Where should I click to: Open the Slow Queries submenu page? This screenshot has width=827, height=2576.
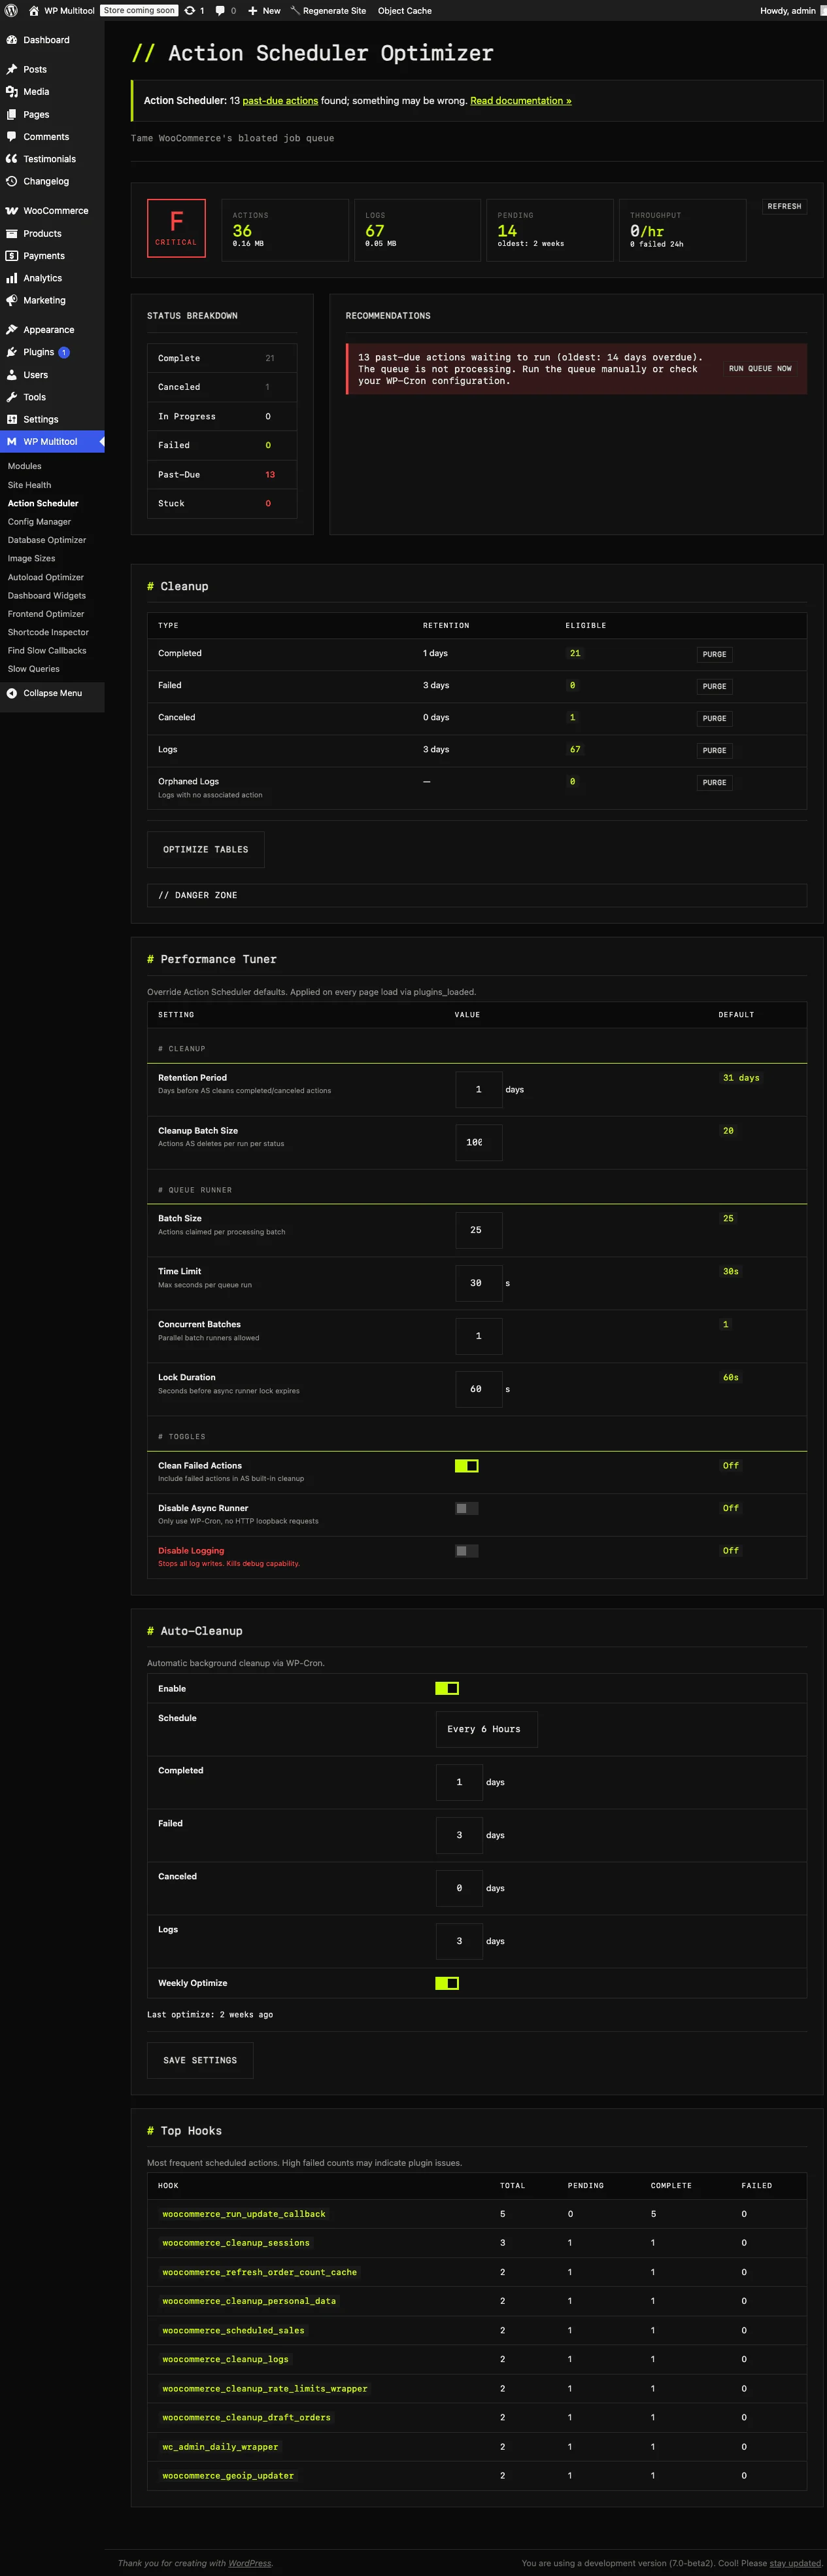pos(34,669)
